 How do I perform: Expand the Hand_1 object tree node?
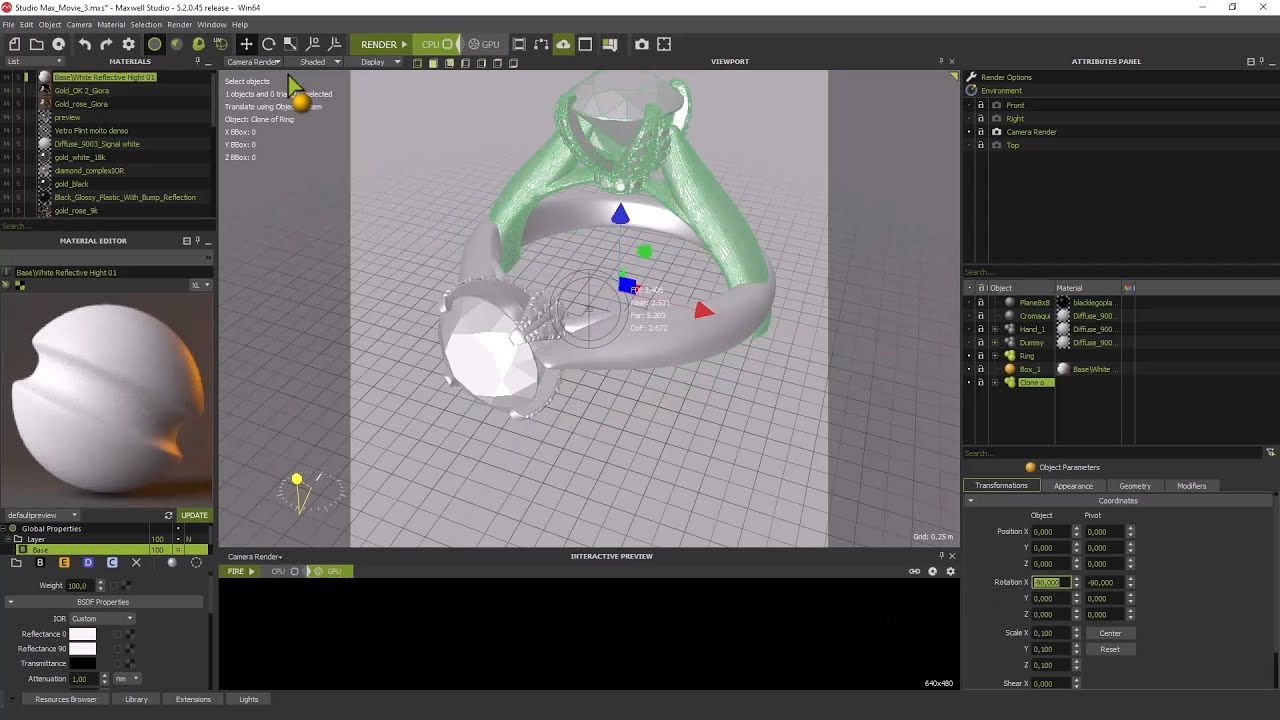tap(994, 329)
